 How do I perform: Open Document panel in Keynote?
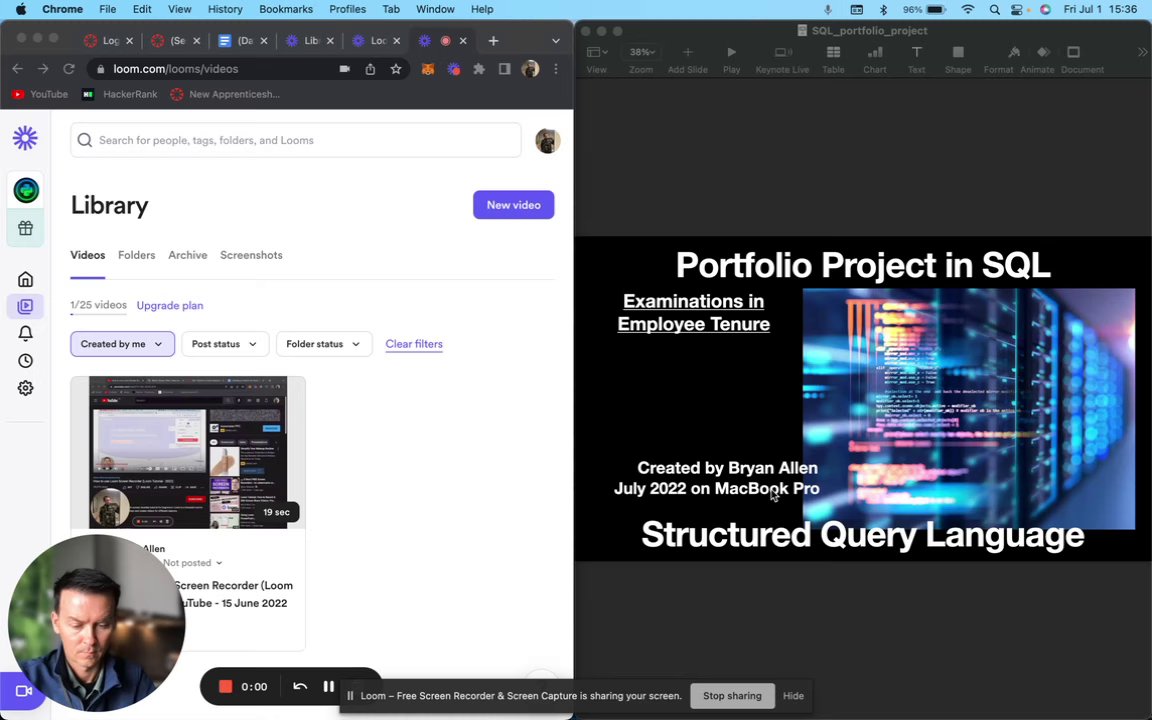click(x=1082, y=59)
